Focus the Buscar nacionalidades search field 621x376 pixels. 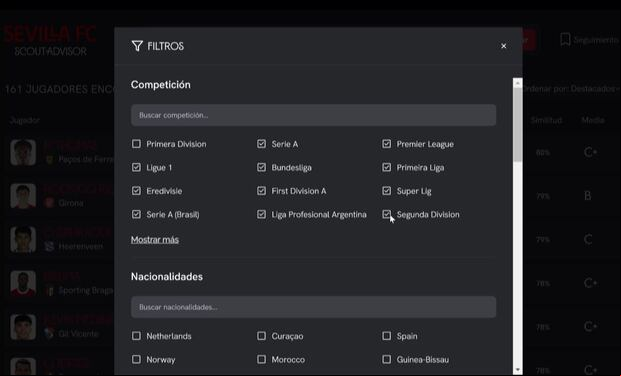[x=313, y=307]
